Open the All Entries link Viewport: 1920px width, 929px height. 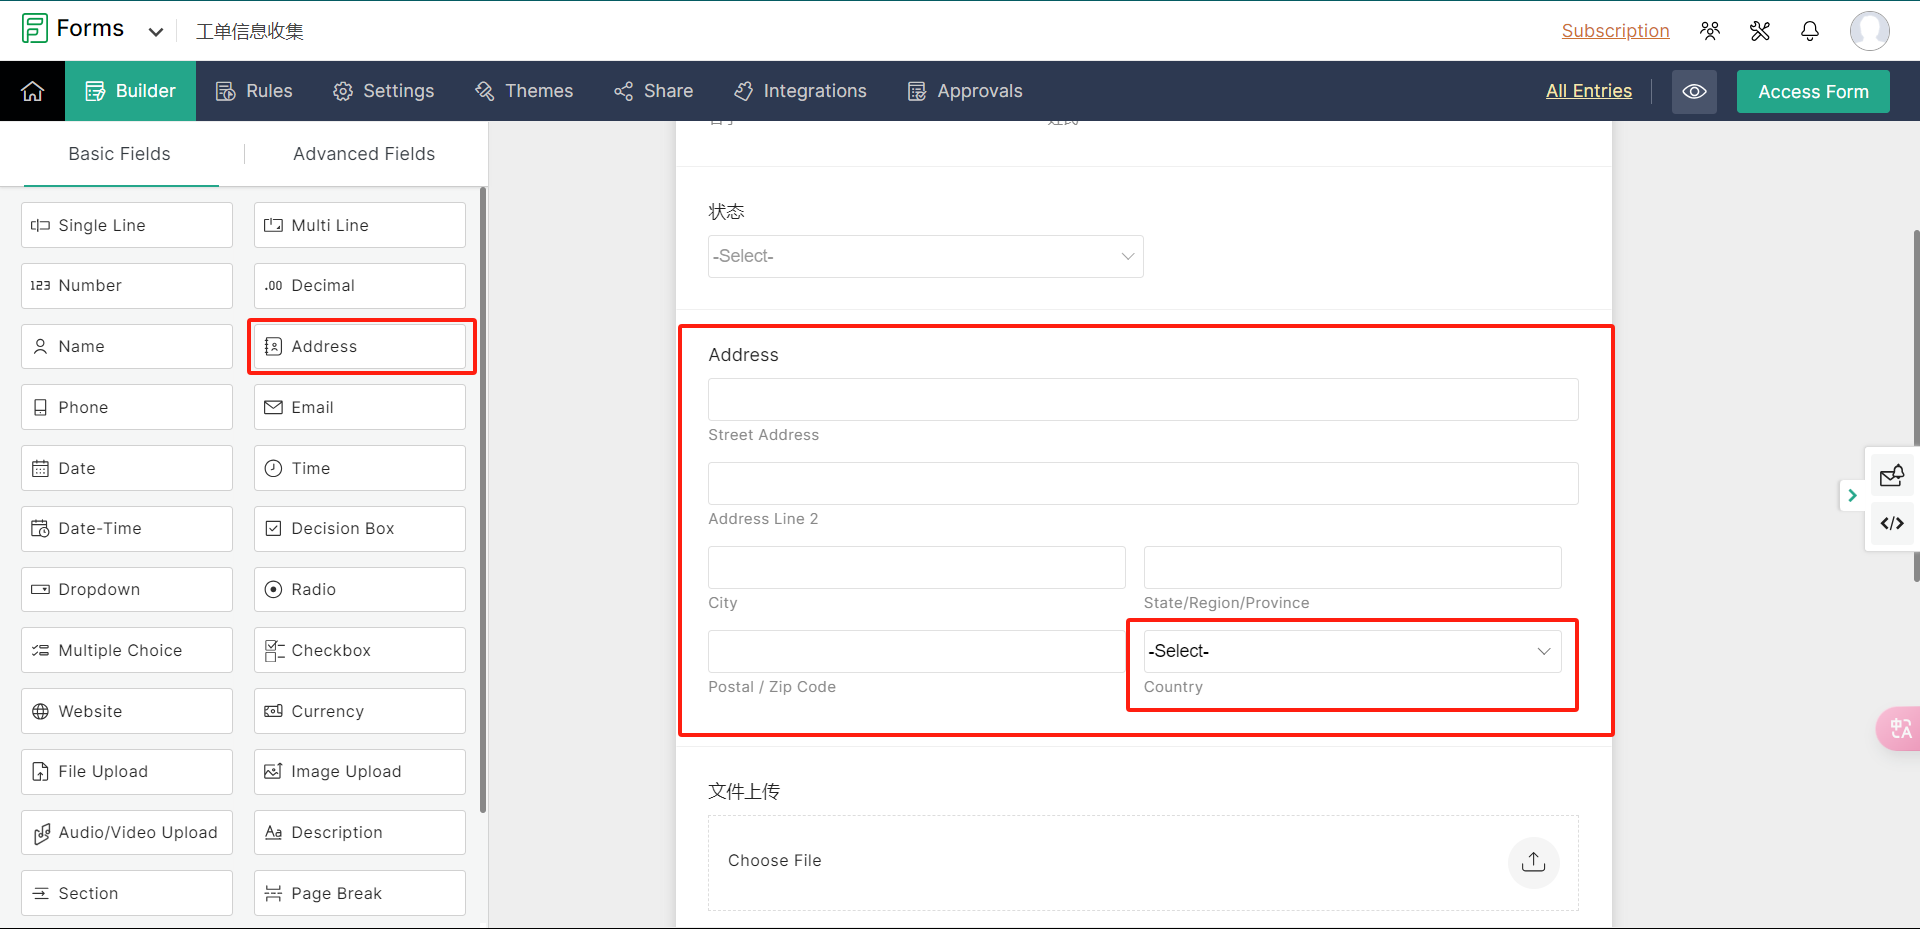point(1588,91)
